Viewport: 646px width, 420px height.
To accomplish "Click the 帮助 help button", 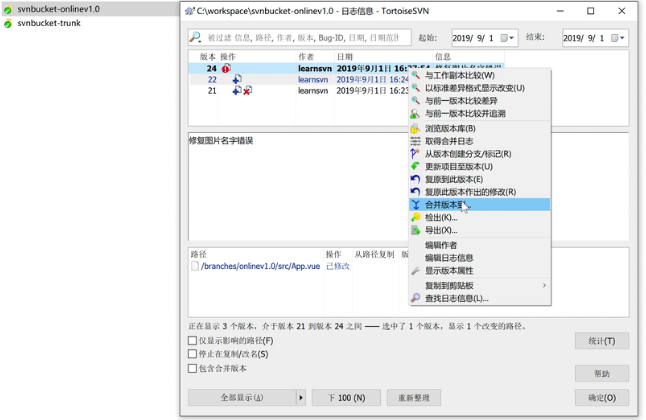I will click(x=602, y=373).
